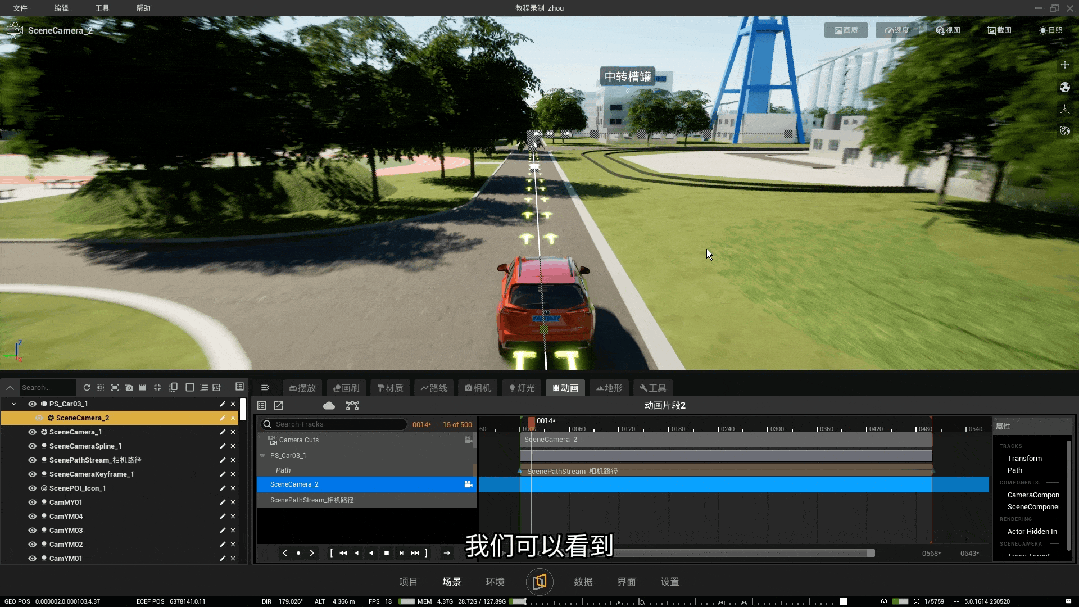Viewport: 1079px width, 607px height.
Task: Collapse PS_Car03_1 track in sequencer list
Action: click(x=262, y=456)
